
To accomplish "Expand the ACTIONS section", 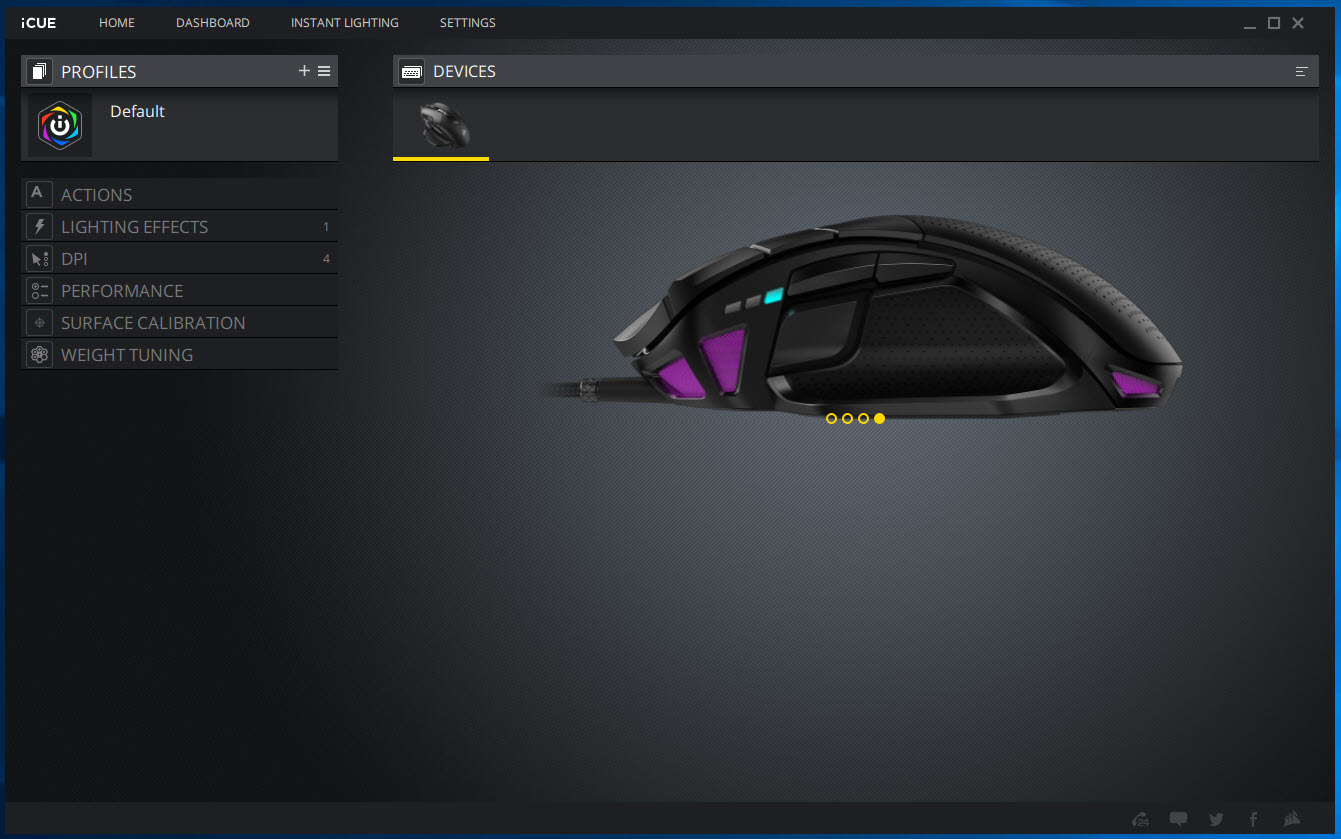I will click(x=179, y=194).
